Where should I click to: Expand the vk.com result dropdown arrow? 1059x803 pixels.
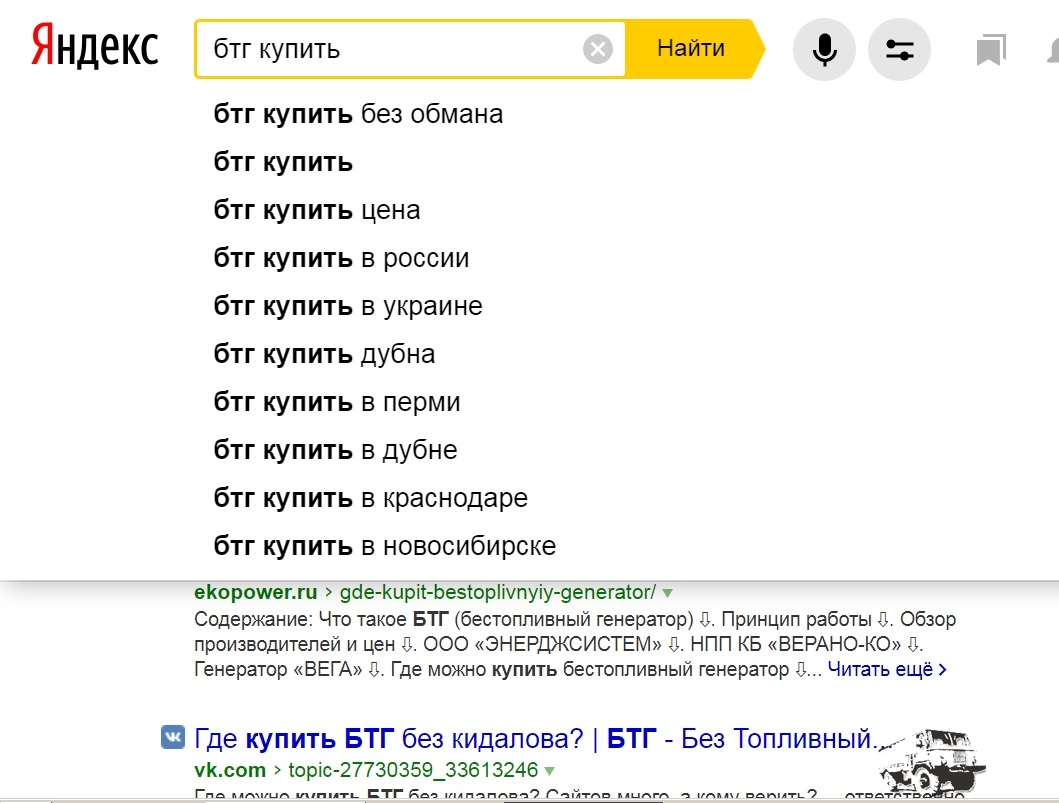tap(549, 771)
